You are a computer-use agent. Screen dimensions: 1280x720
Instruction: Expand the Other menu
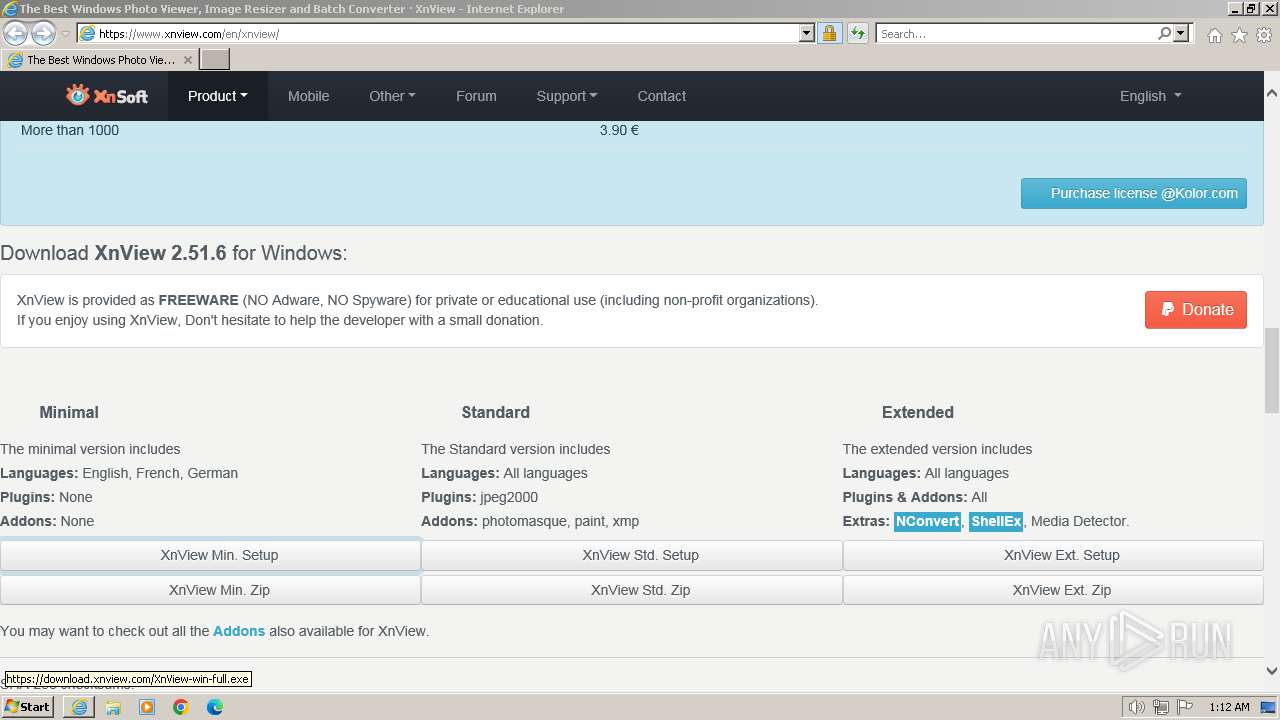(x=392, y=96)
